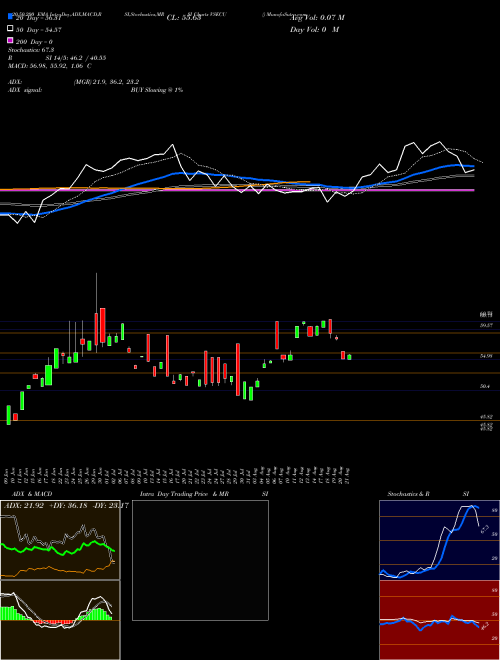This screenshot has width=500, height=660.
Task: Click the MACD histogram chart panel
Action: coord(60,620)
